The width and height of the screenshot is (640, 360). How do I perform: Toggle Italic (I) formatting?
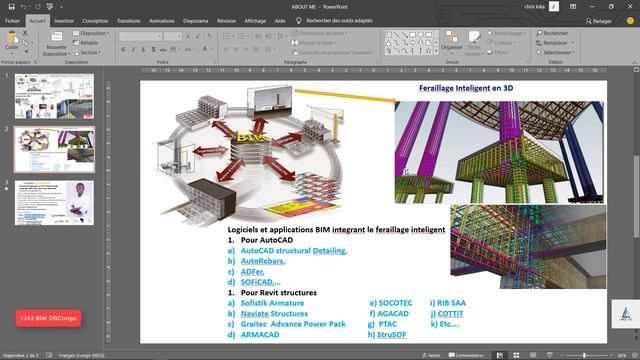133,49
